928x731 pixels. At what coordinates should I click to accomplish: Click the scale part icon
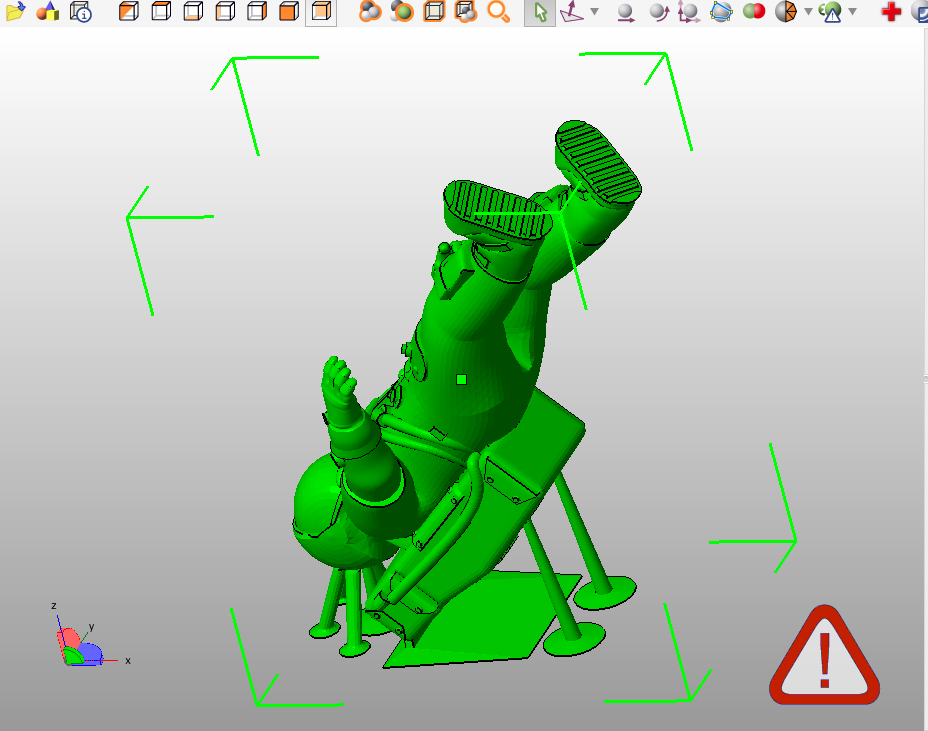point(689,12)
